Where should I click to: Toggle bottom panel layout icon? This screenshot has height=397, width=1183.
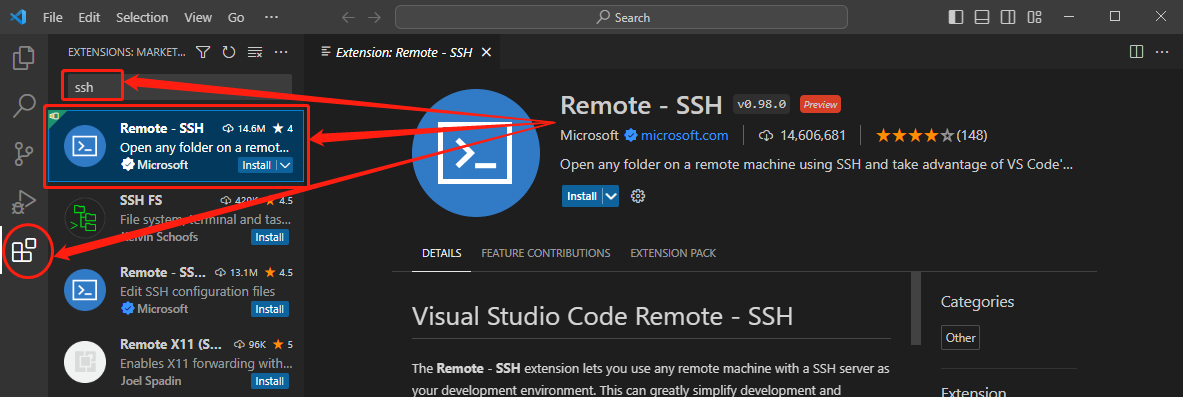982,17
